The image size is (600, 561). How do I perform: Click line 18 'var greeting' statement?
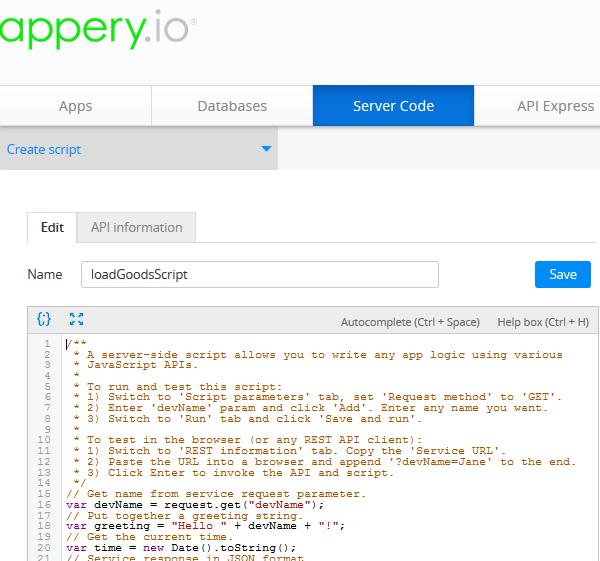(205, 526)
